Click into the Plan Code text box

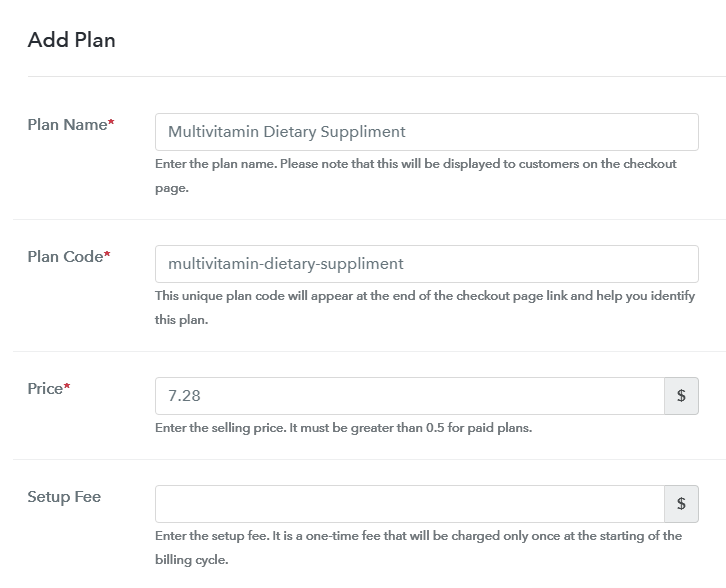pyautogui.click(x=426, y=264)
